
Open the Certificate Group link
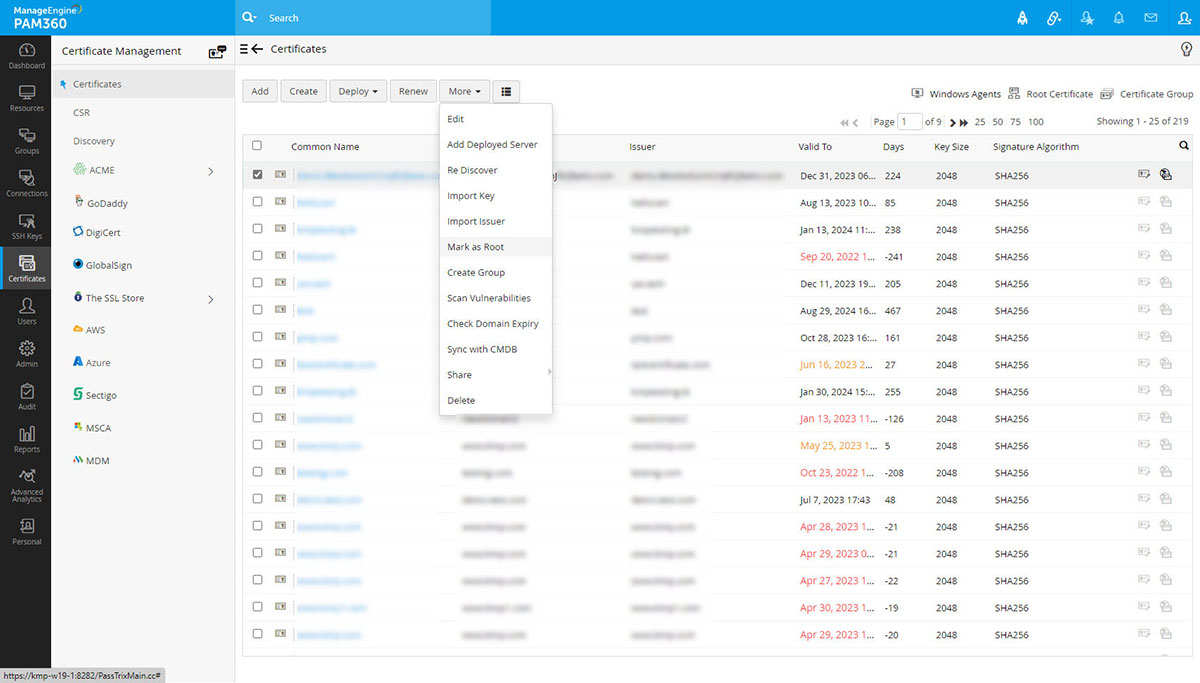coord(1155,94)
